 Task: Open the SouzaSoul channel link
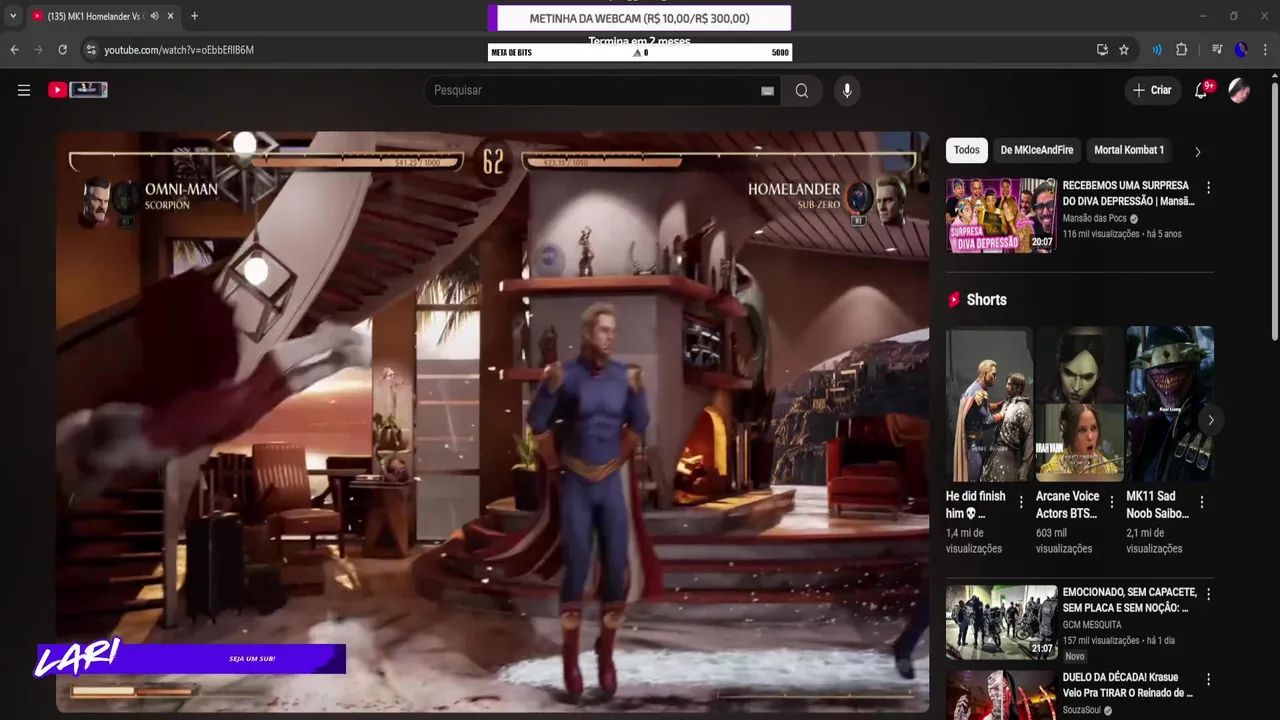click(x=1081, y=710)
